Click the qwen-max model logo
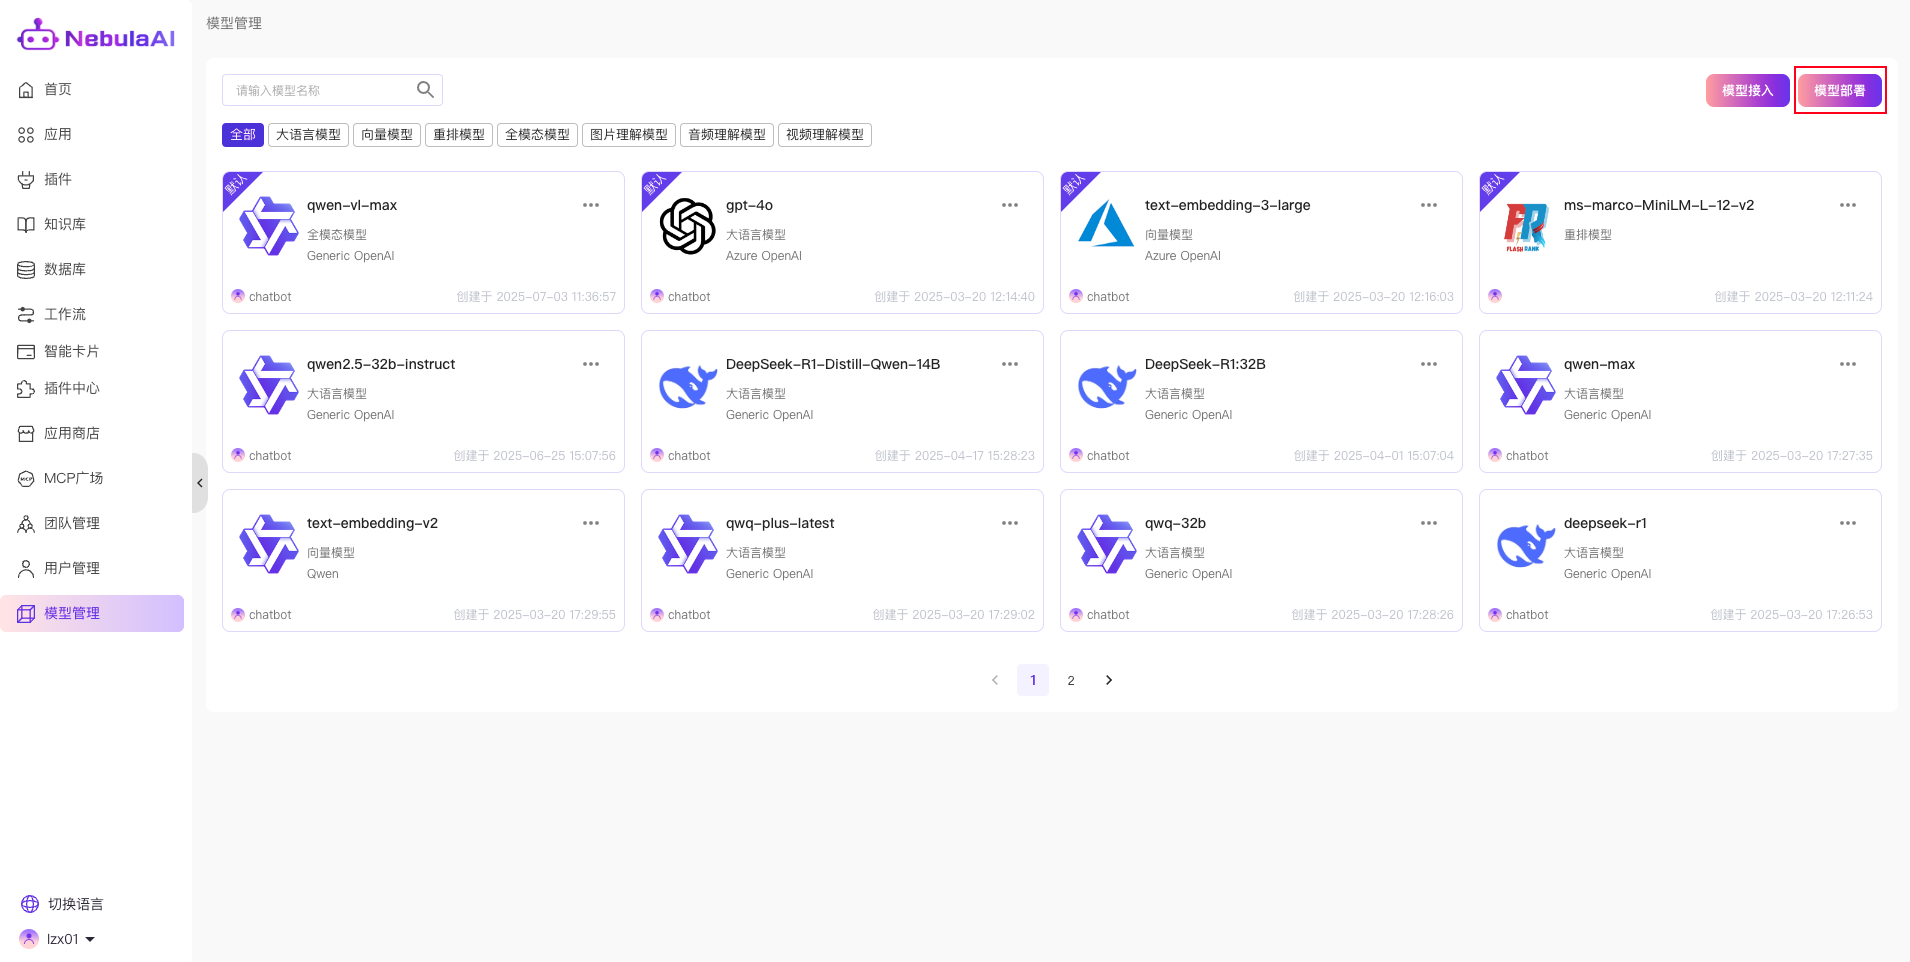This screenshot has width=1910, height=962. [x=1526, y=385]
